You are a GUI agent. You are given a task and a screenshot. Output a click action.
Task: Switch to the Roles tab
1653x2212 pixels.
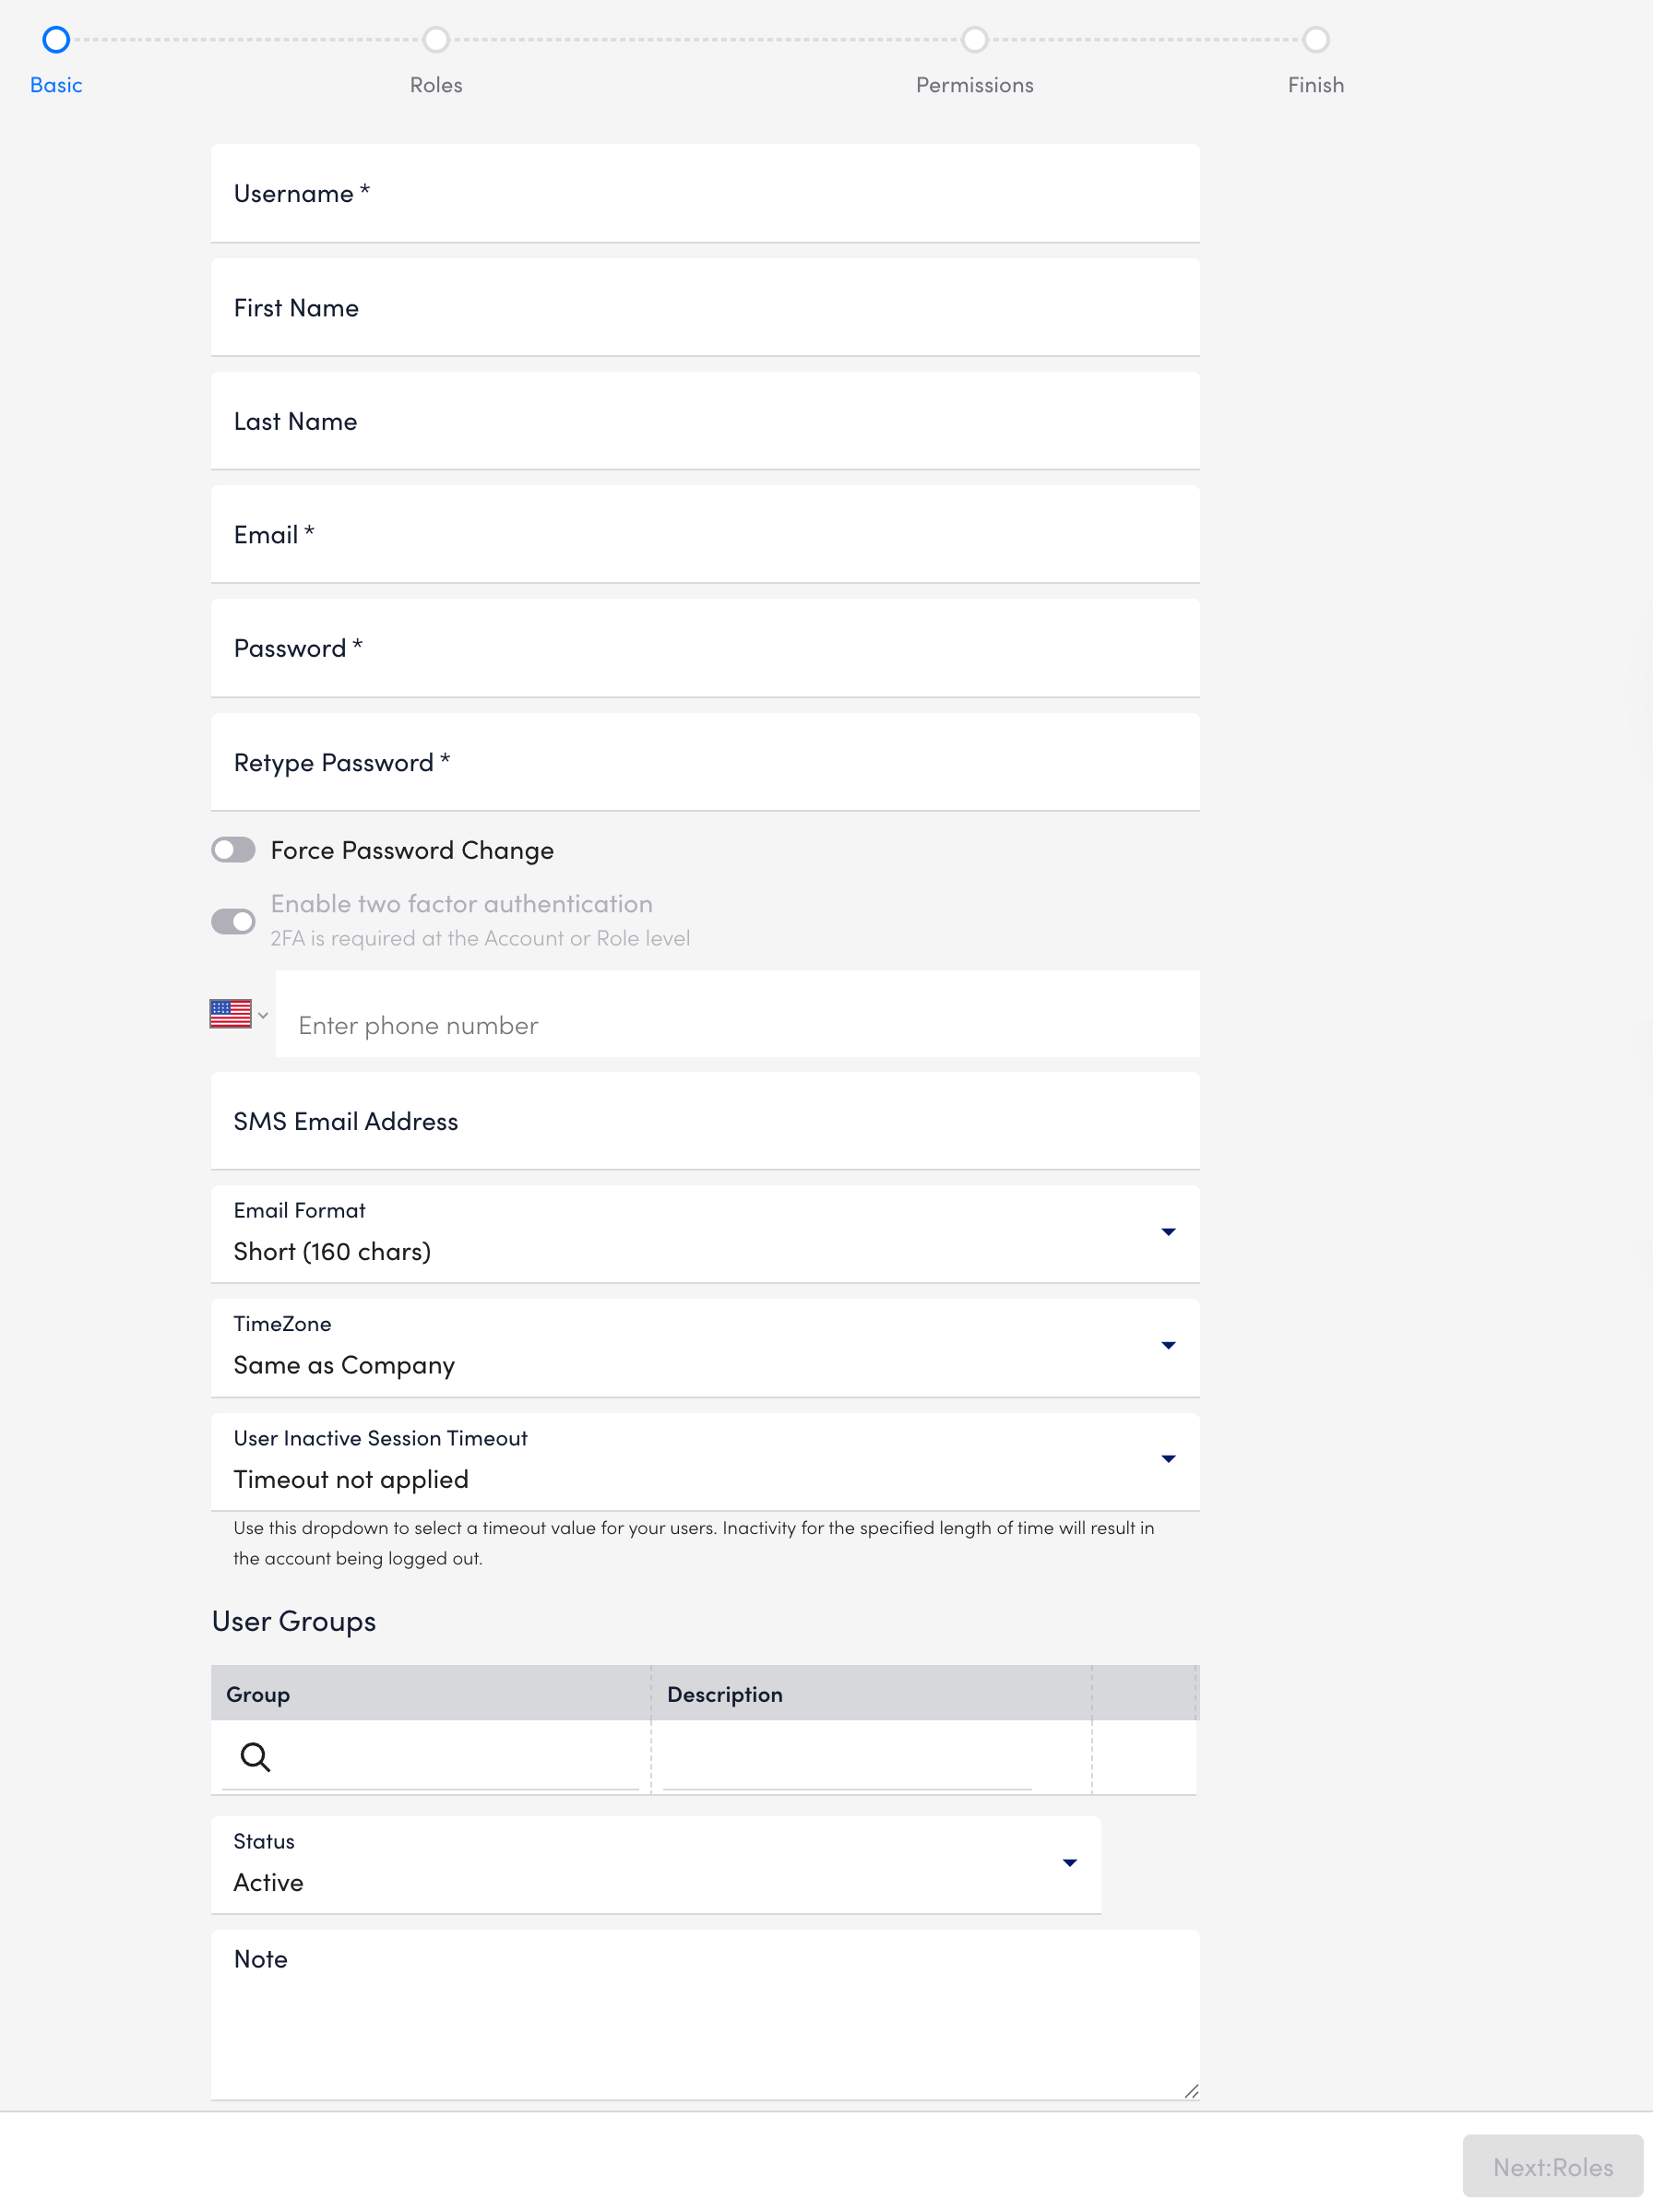coord(435,85)
